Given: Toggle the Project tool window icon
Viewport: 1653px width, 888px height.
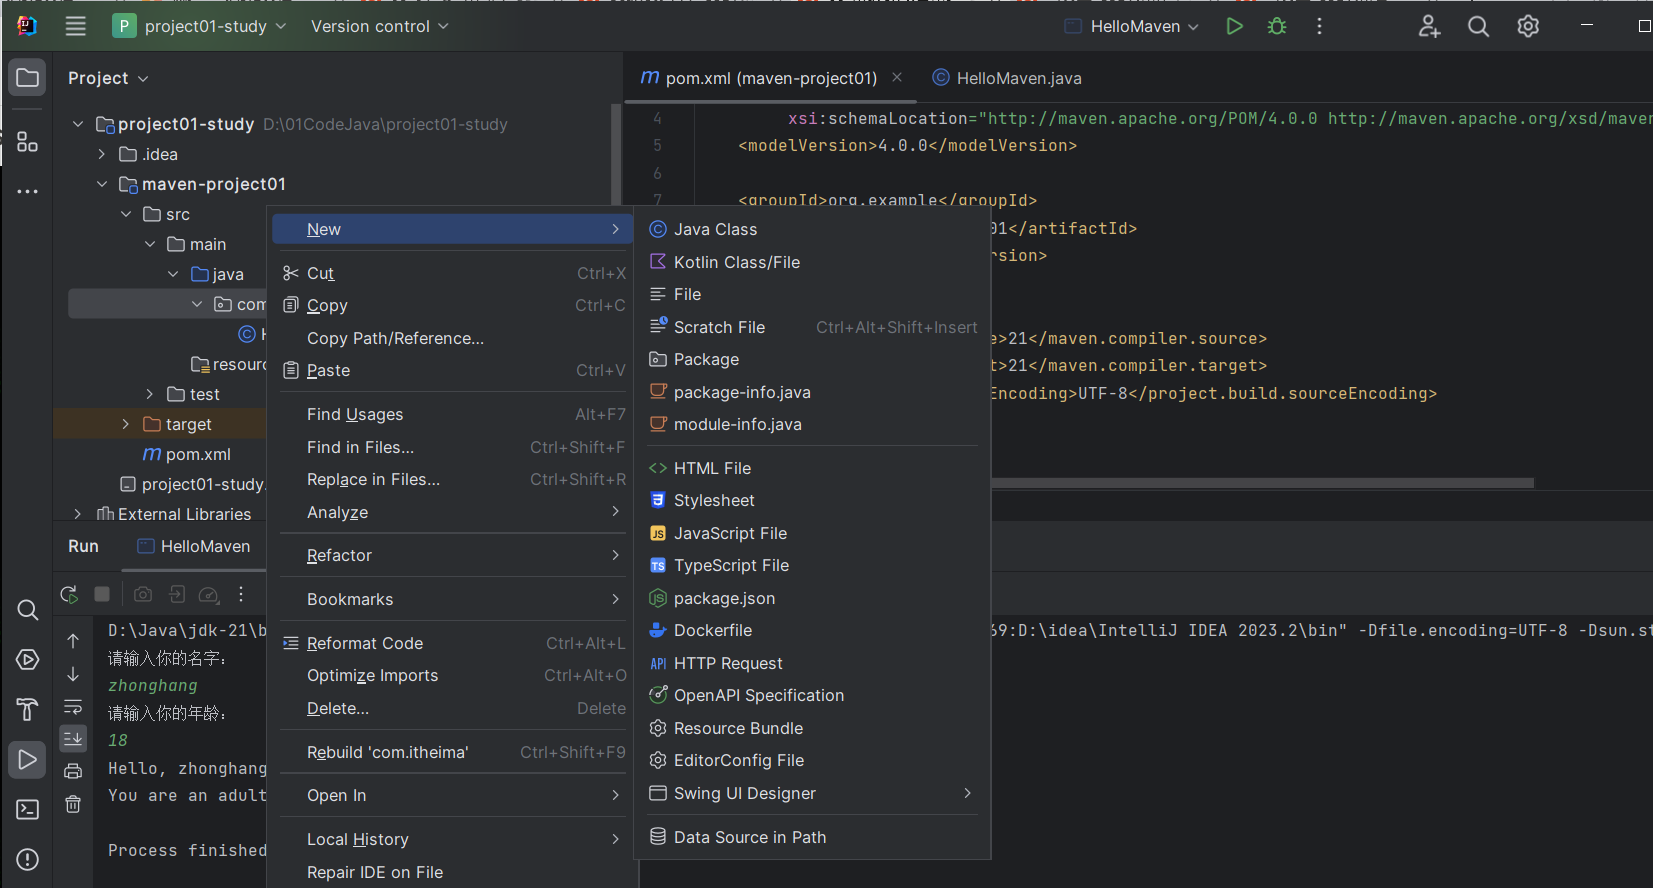Looking at the screenshot, I should click(28, 77).
